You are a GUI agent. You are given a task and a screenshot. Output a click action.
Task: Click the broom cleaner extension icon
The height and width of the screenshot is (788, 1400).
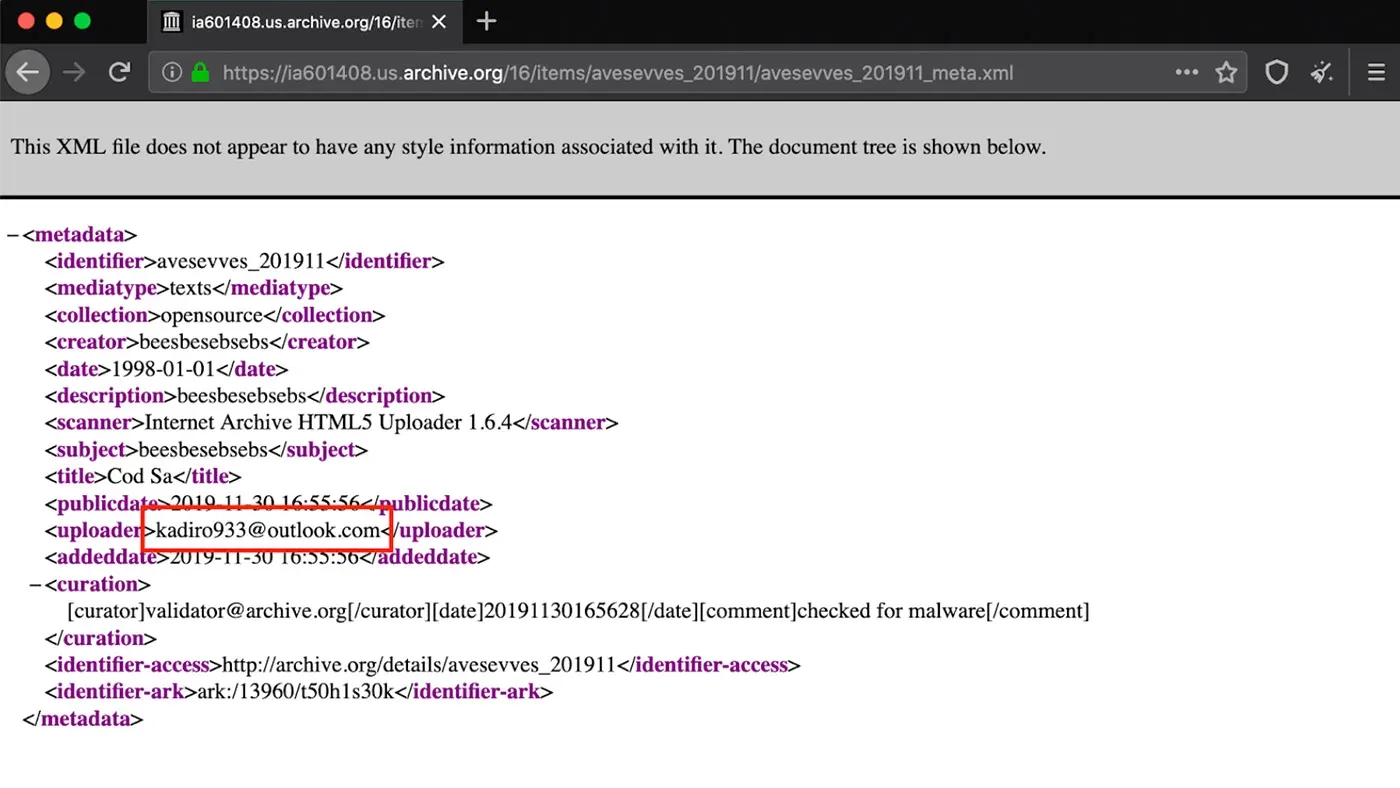coord(1322,72)
